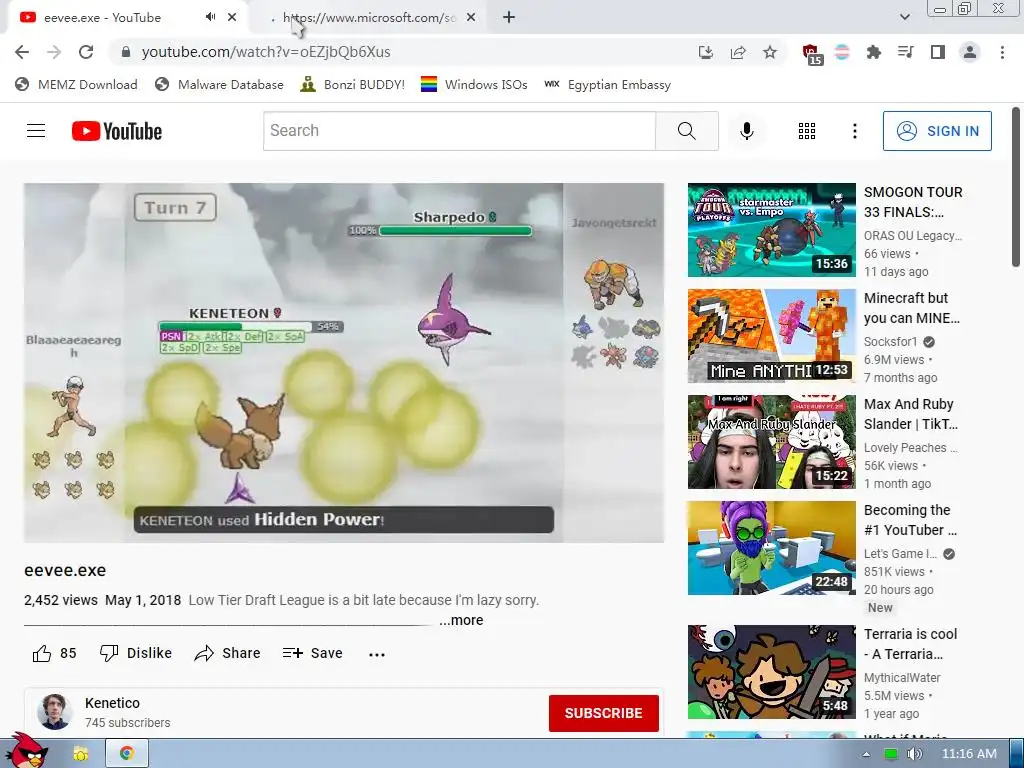Mute the eevee.exe tab audio icon
Viewport: 1024px width, 768px height.
(210, 17)
